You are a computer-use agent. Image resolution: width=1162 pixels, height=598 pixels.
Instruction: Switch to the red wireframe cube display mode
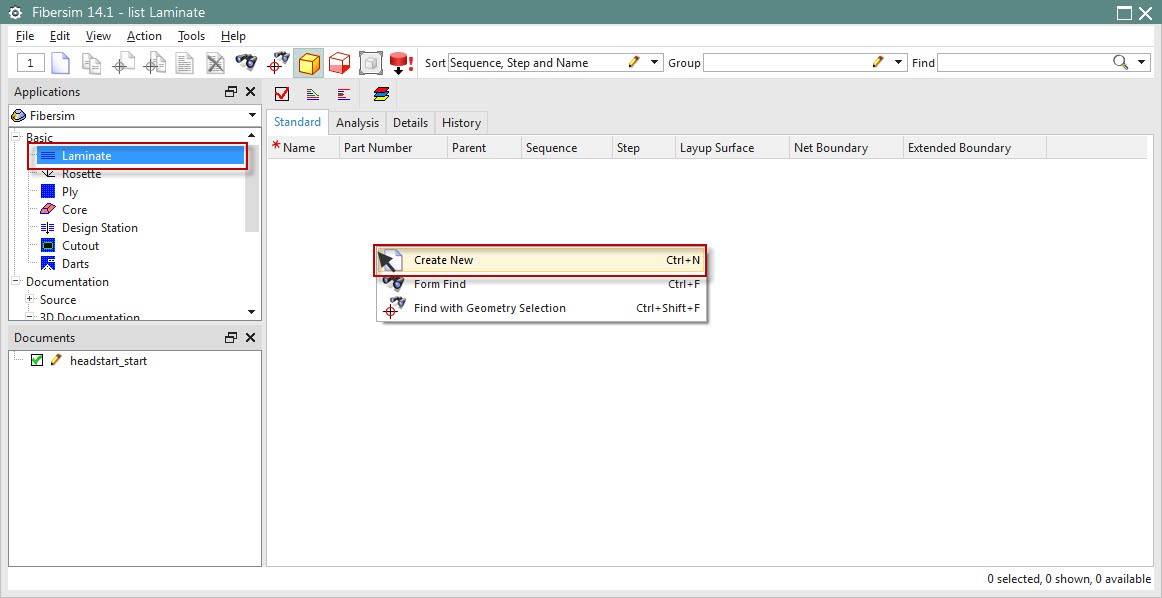coord(340,62)
